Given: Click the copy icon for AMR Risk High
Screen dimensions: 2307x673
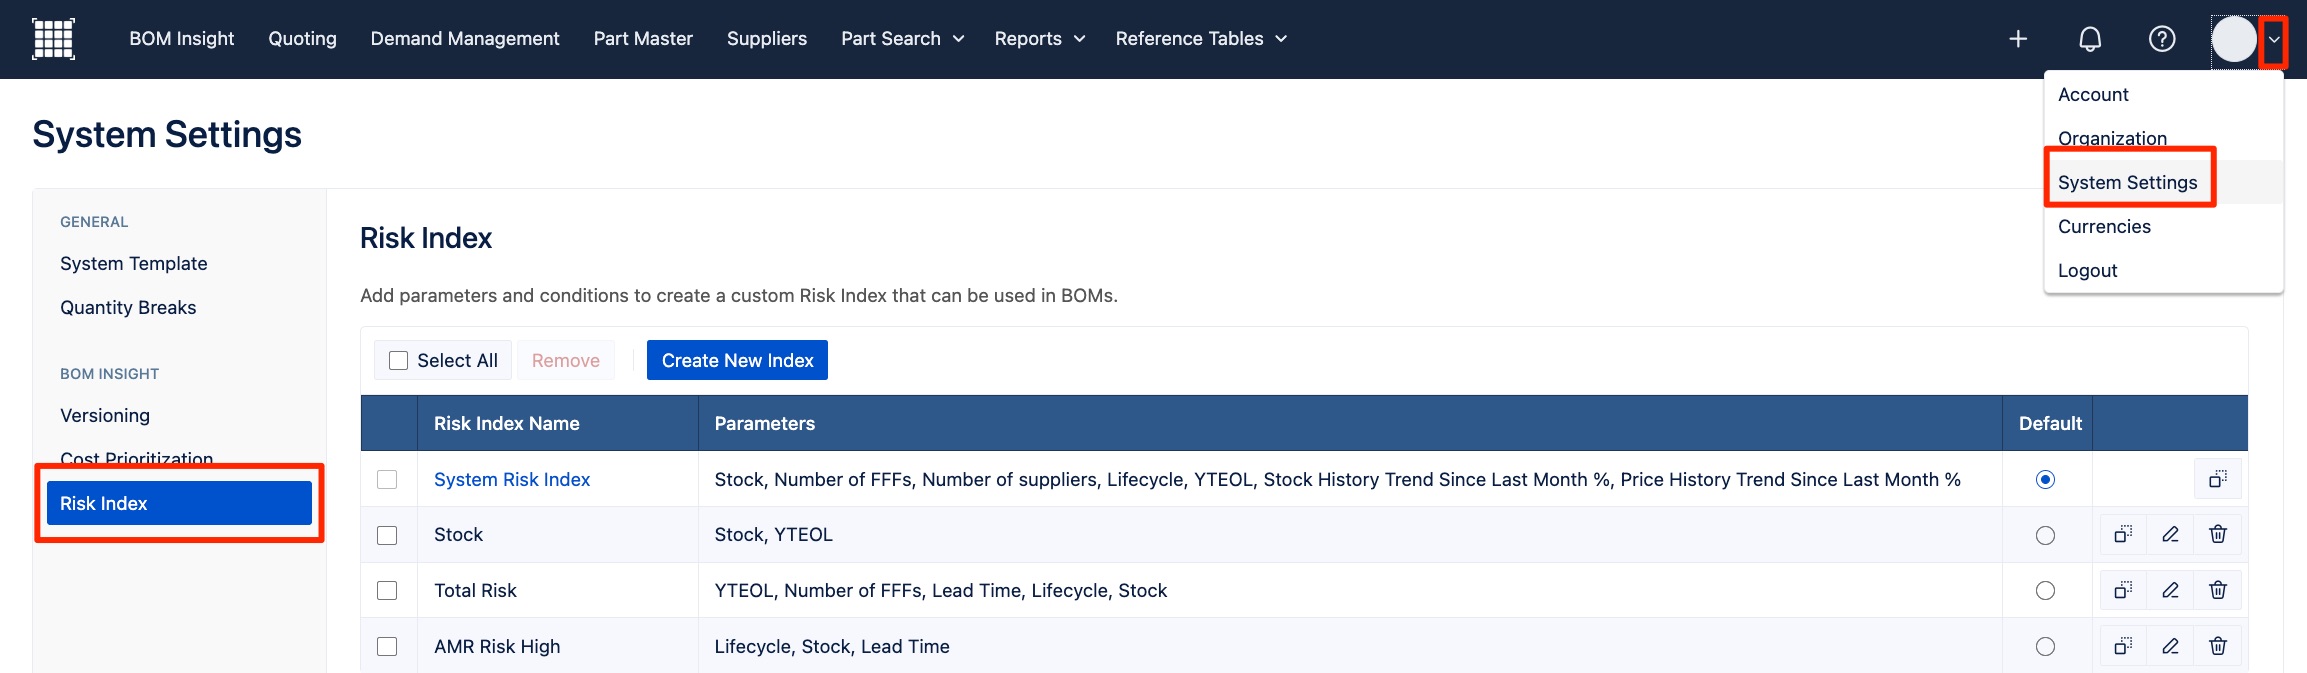Looking at the screenshot, I should (x=2122, y=647).
